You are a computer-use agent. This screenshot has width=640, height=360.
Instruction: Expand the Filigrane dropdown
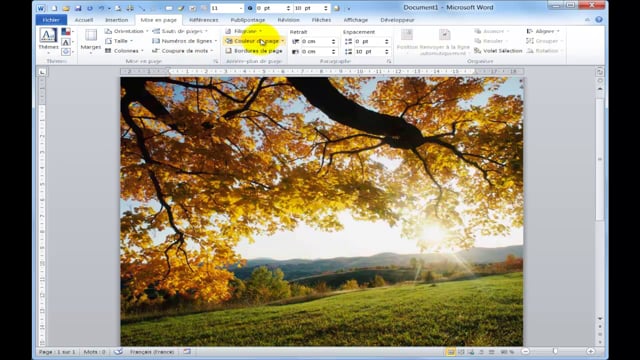pos(244,31)
